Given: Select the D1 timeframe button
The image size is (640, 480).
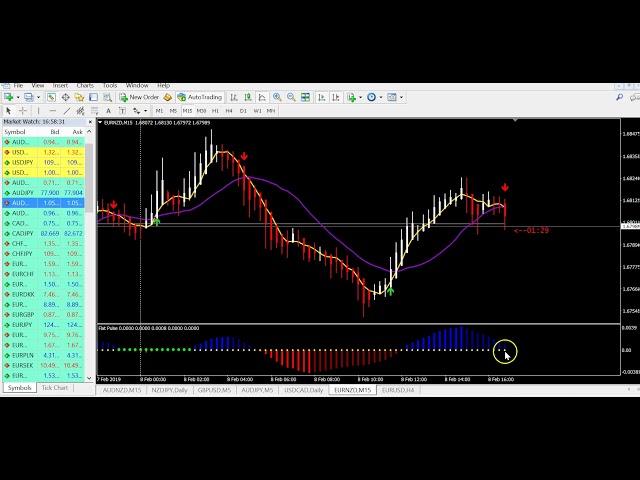Looking at the screenshot, I should pyautogui.click(x=243, y=111).
